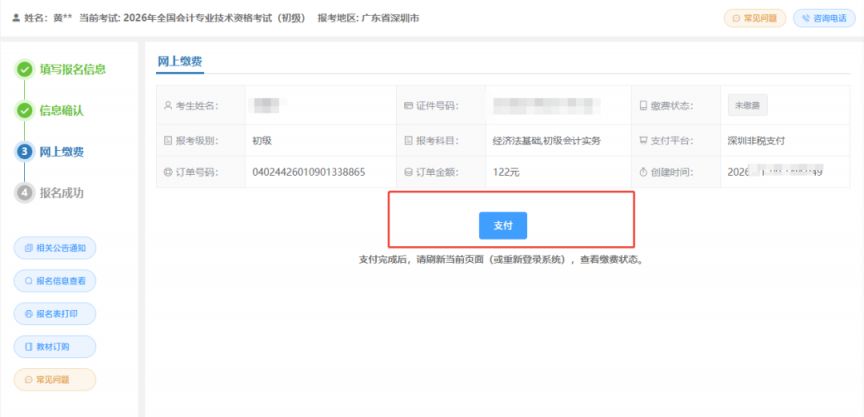
Task: Click the orange 常见问题 sidebar button
Action: pos(55,380)
